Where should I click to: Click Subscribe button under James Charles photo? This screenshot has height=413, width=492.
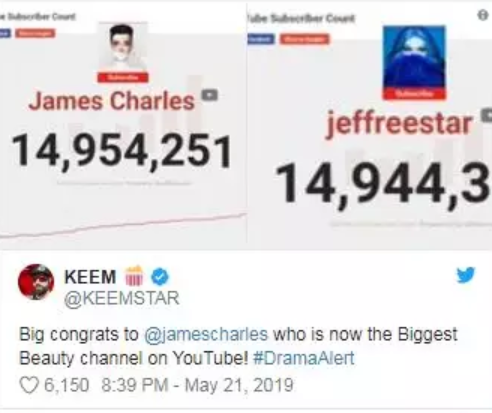click(123, 77)
